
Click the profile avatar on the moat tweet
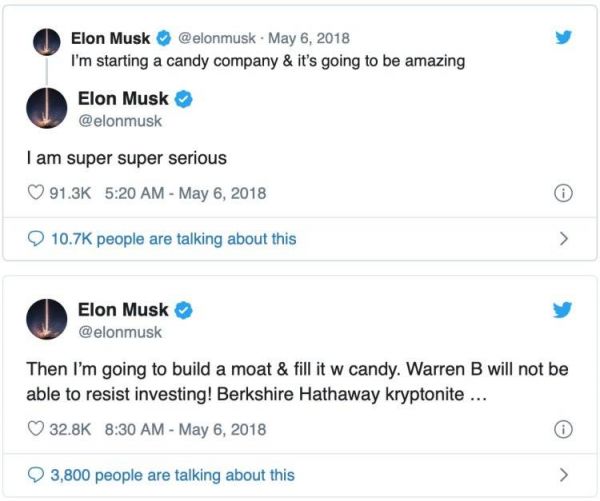coord(46,320)
